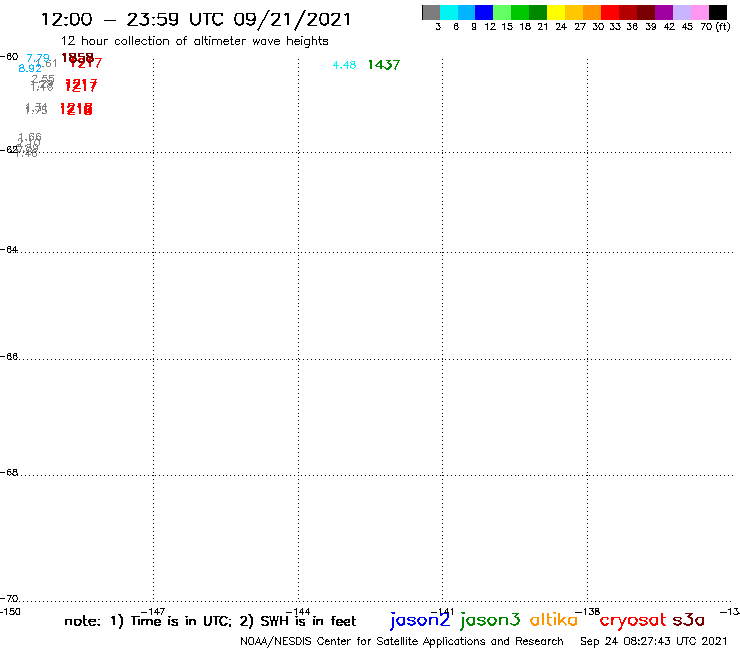Pick the bright red swatch in the color scale
The width and height of the screenshot is (740, 650).
[x=610, y=12]
